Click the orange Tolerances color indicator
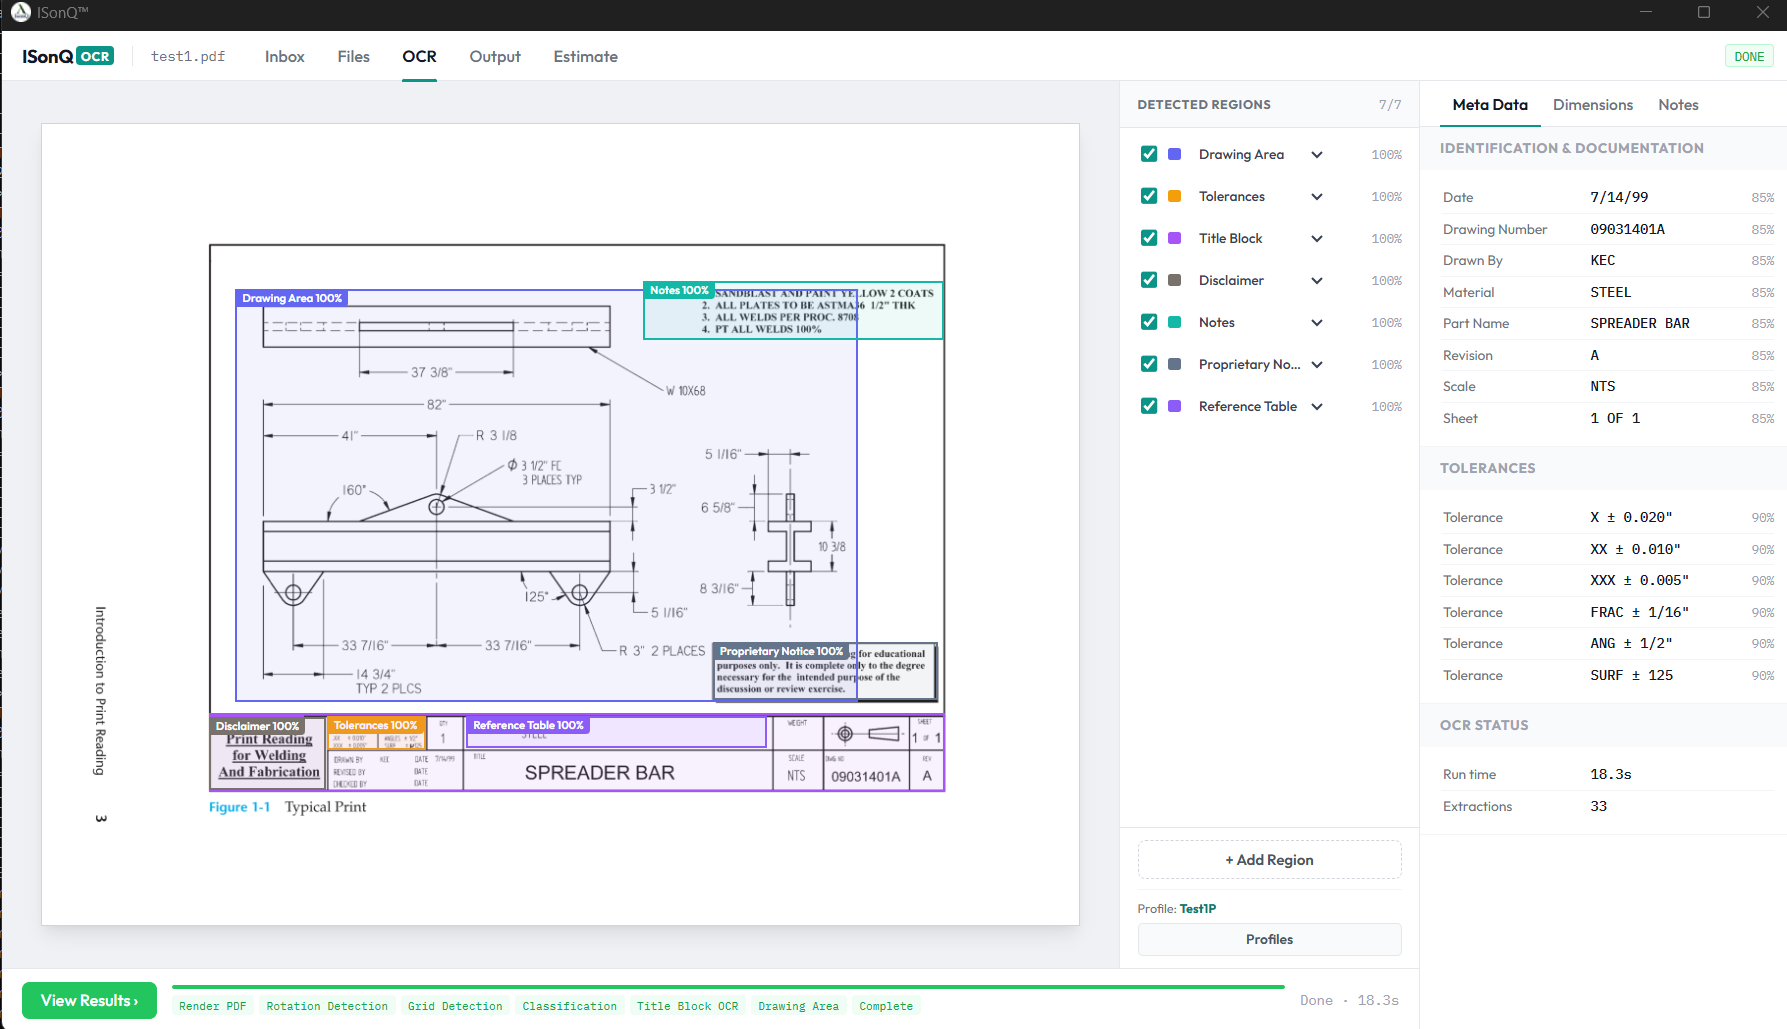 coord(1175,196)
